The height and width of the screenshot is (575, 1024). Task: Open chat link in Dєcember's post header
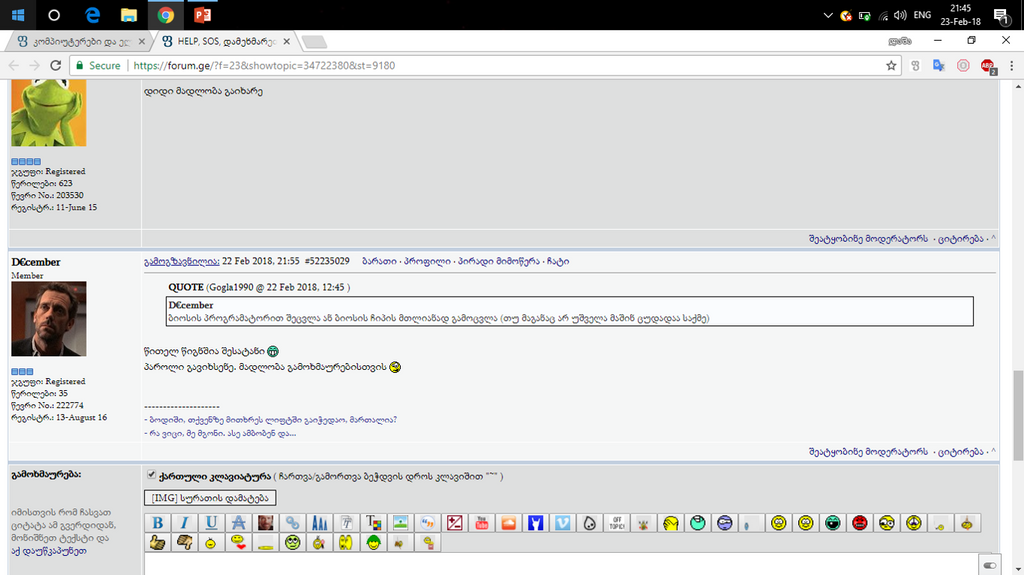coord(558,261)
